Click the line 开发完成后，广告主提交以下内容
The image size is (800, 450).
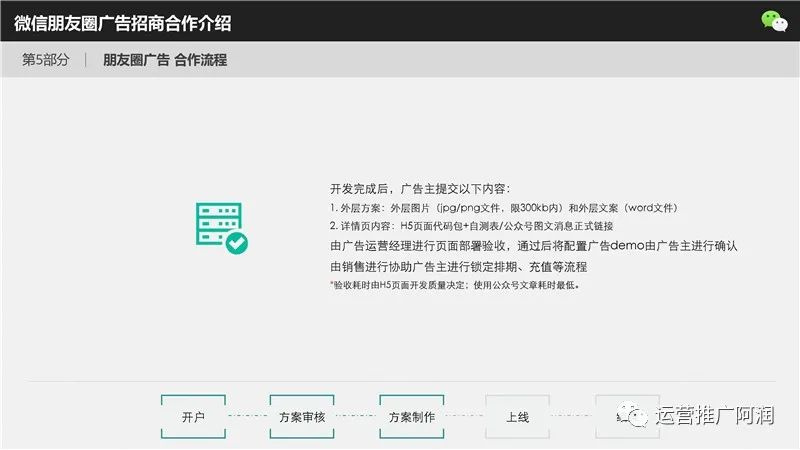420,189
